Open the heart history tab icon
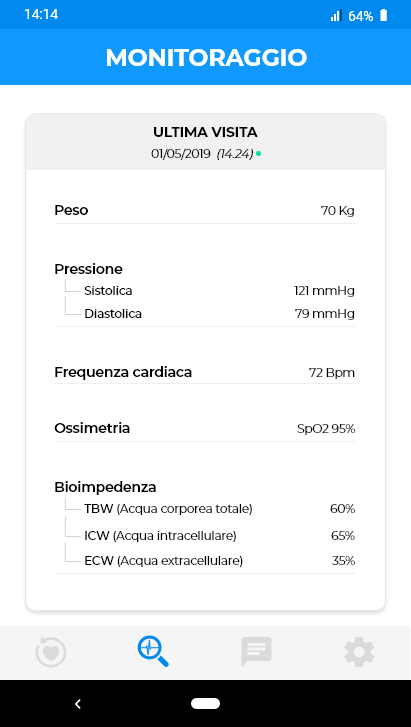Screen dimensions: 411x727 point(51,652)
